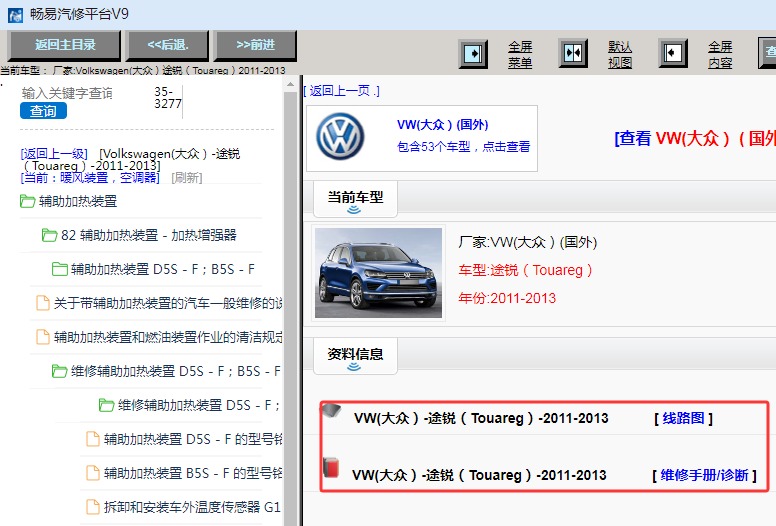Viewport: 776px width, 526px height.
Task: Click 年份:2011-2013 red text
Action: click(x=507, y=298)
